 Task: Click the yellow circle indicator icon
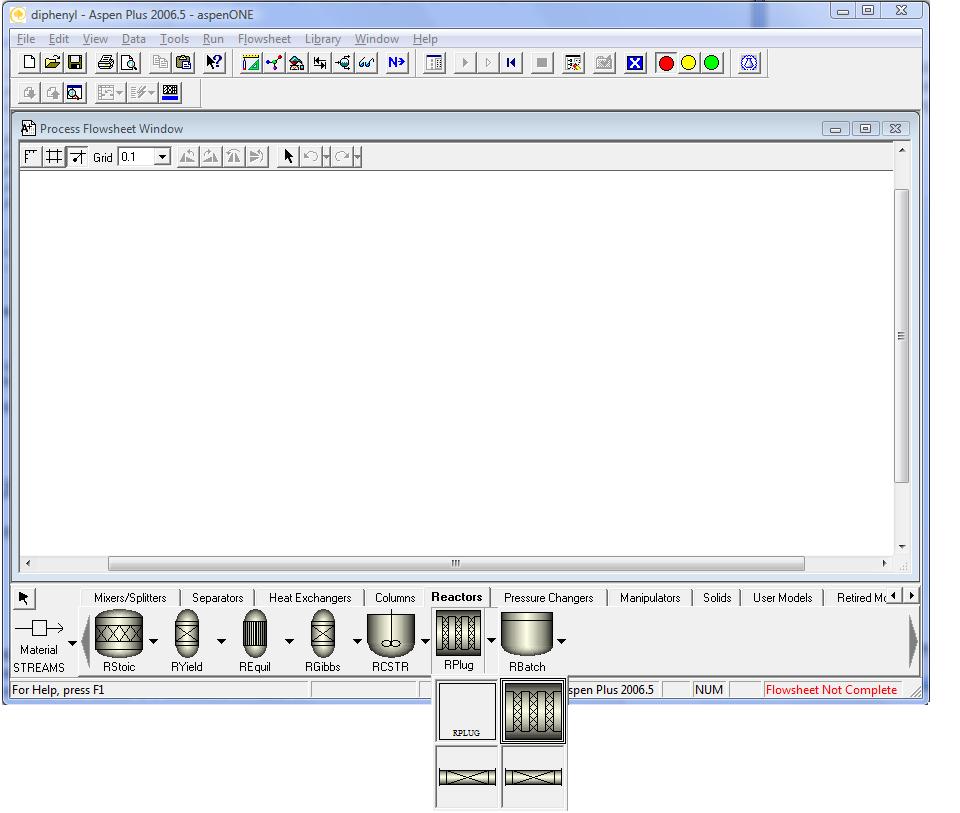click(689, 62)
